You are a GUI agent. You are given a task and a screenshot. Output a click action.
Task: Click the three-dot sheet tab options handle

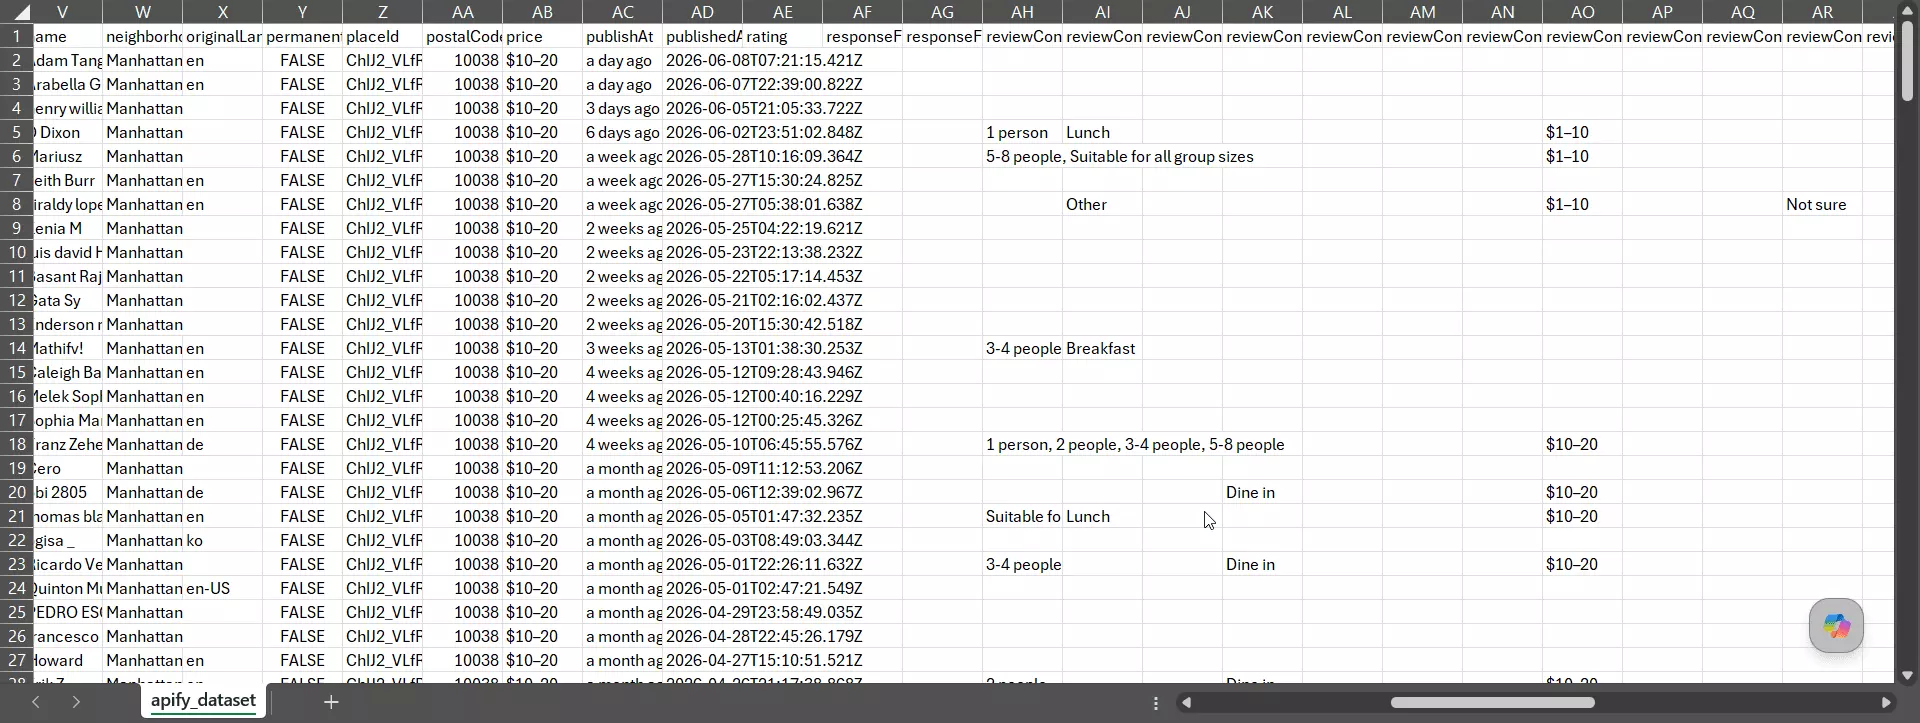[x=1156, y=703]
